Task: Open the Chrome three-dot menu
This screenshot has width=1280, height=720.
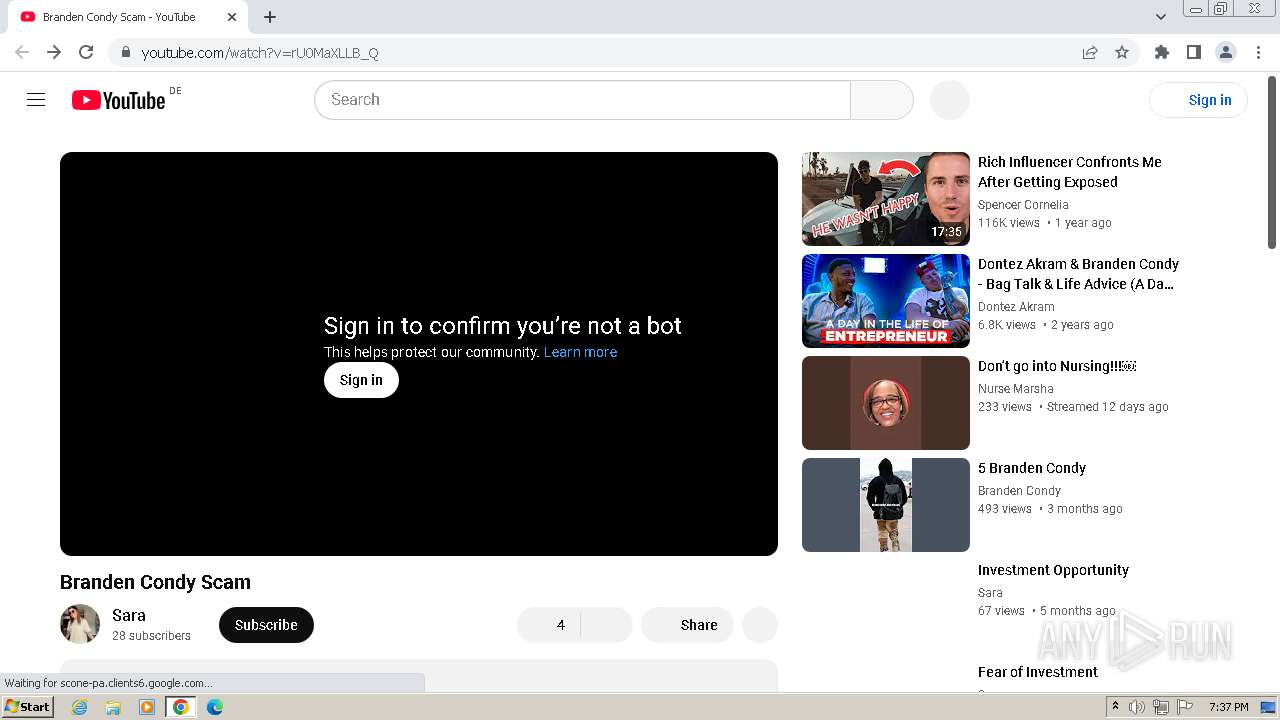Action: coord(1258,52)
